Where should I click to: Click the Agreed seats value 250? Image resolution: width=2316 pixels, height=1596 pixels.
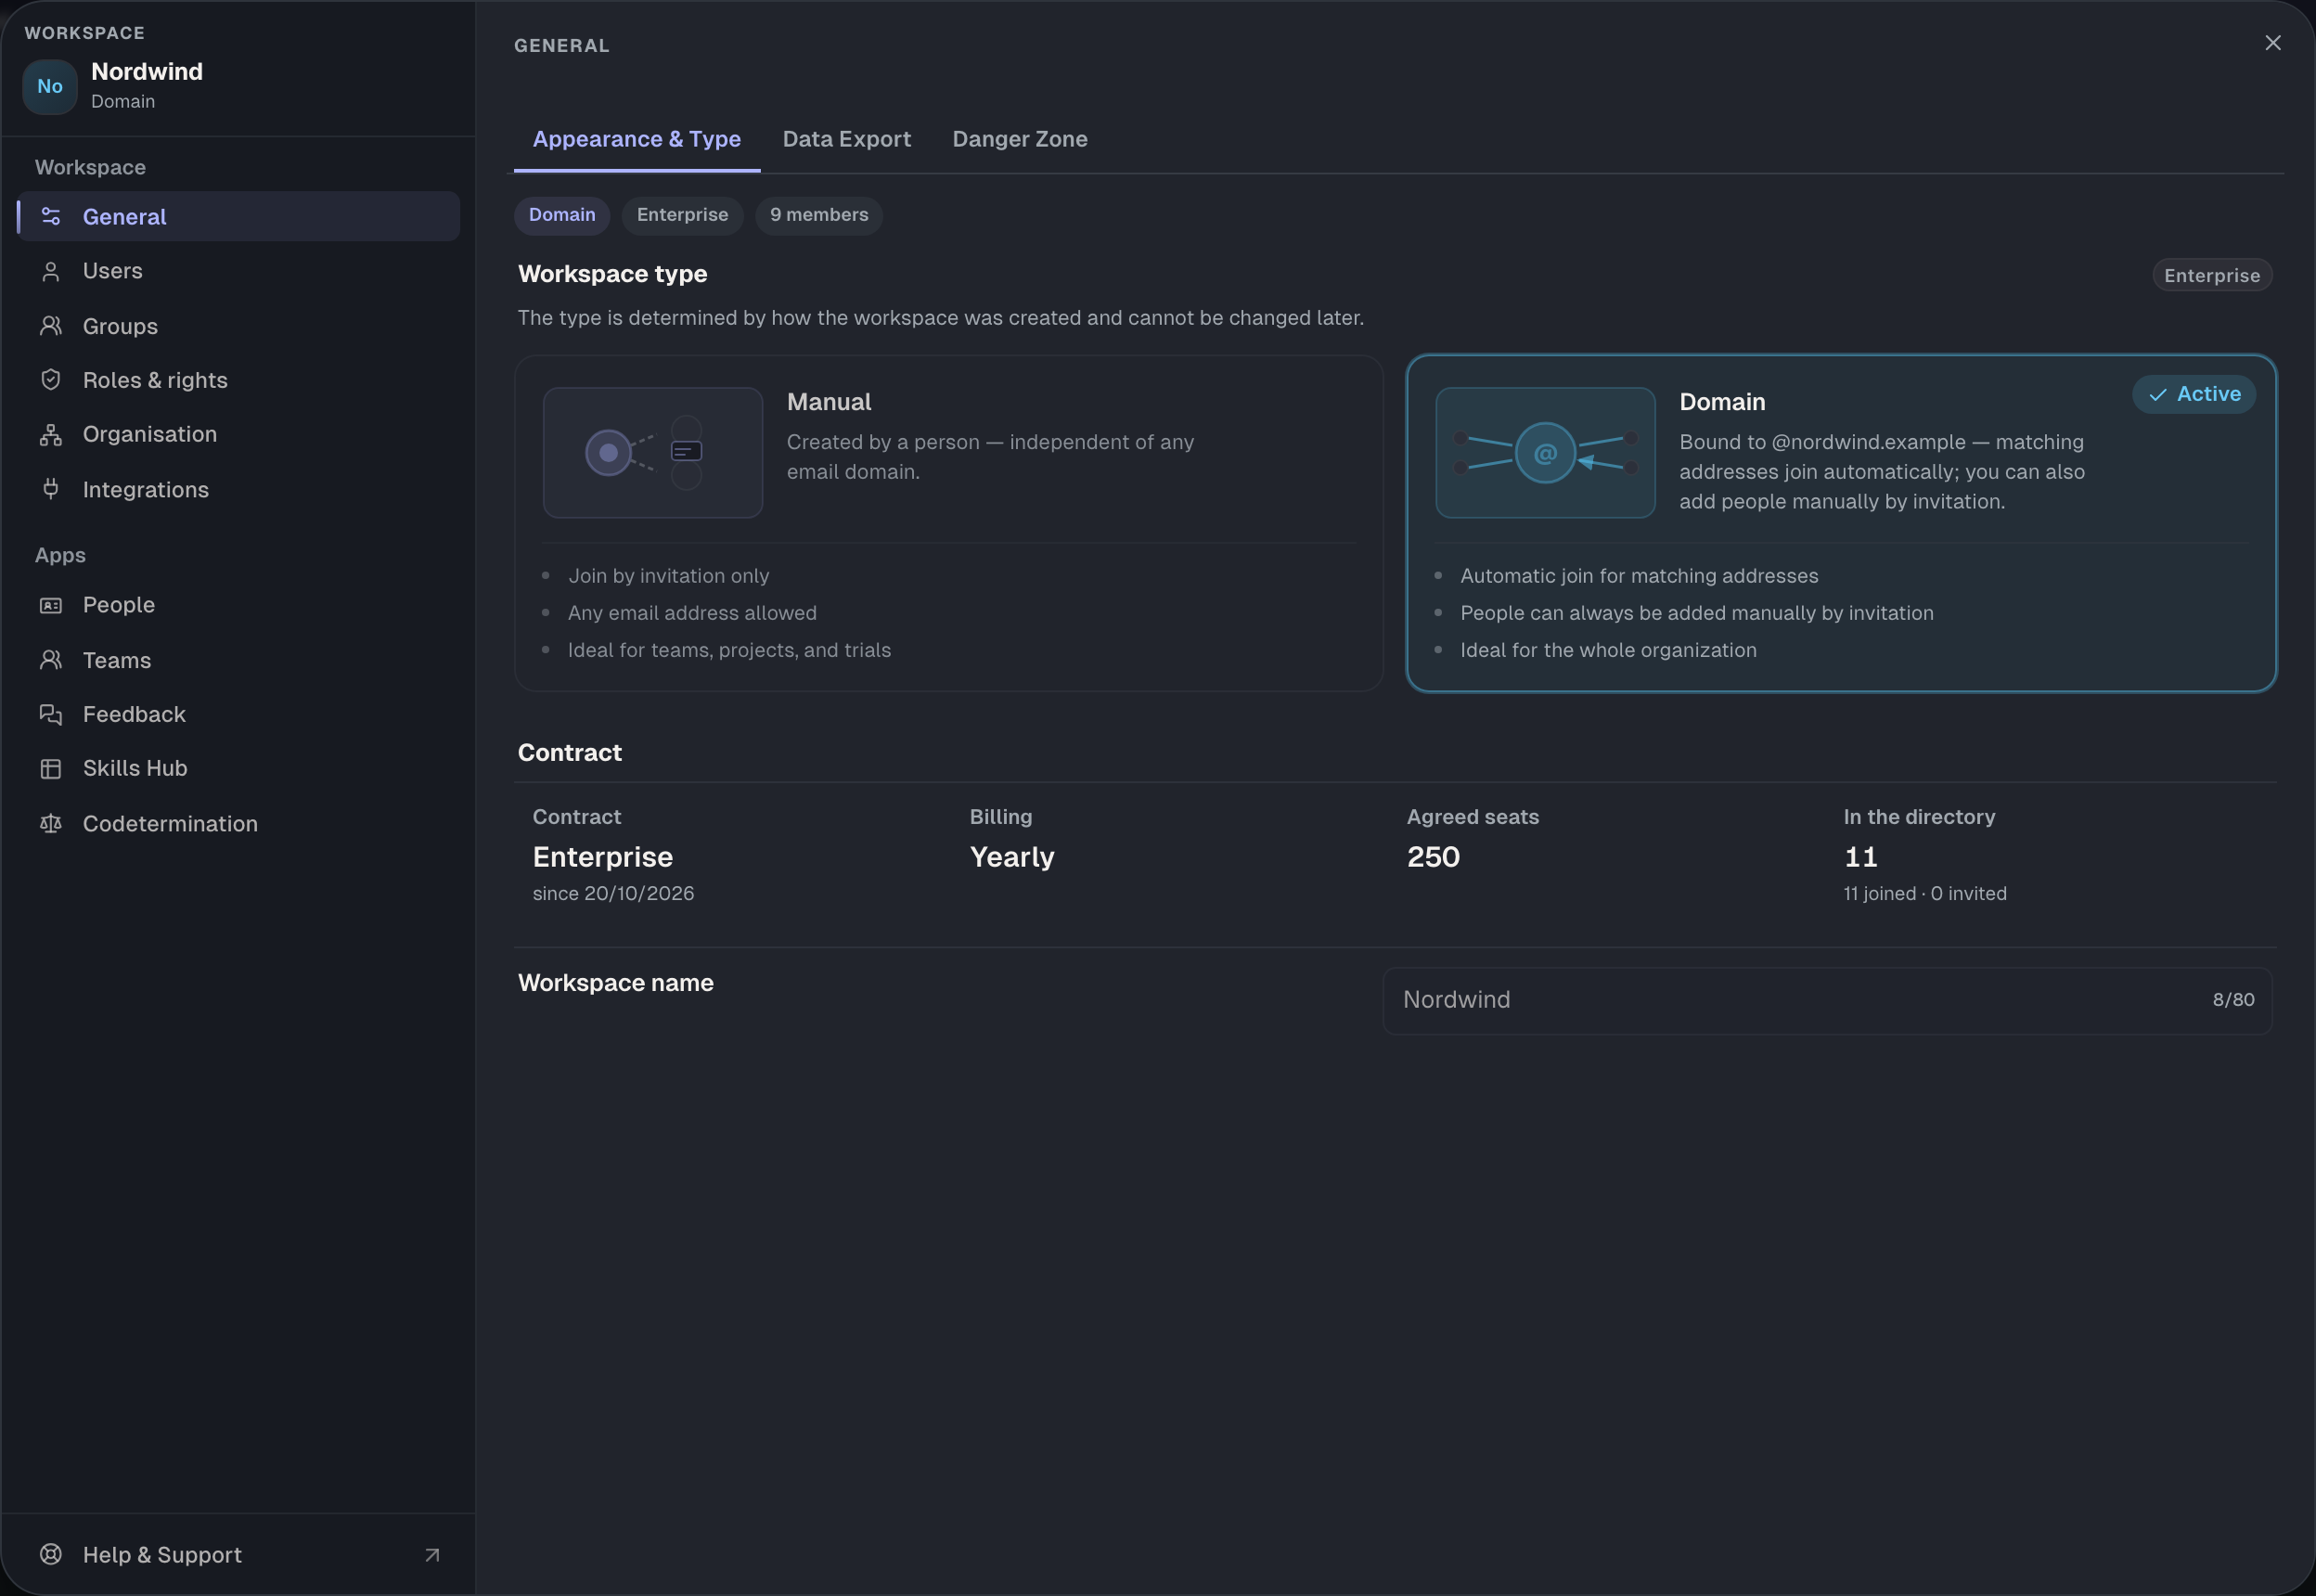tap(1433, 857)
